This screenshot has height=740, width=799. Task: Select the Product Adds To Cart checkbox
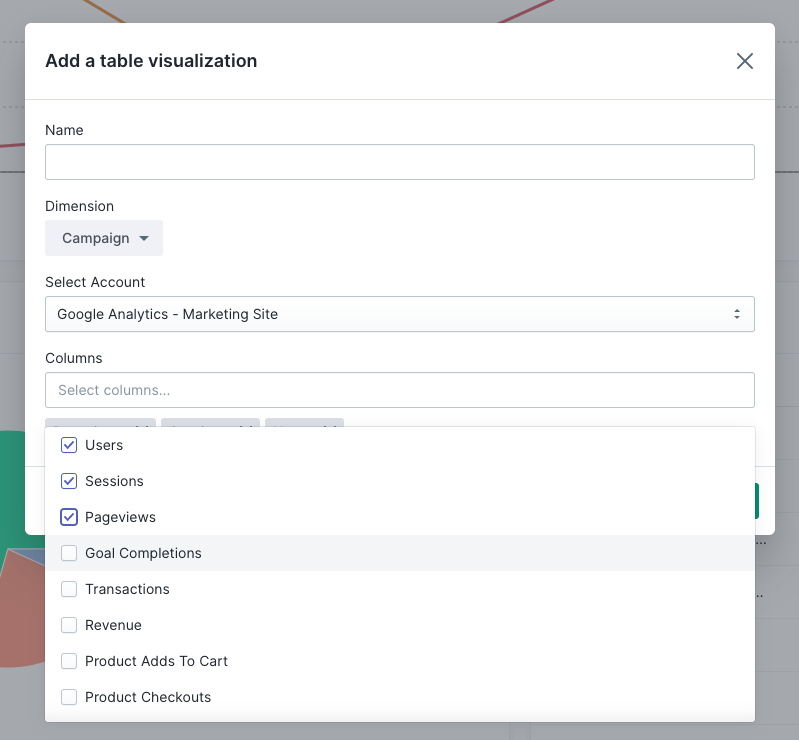[x=69, y=661]
